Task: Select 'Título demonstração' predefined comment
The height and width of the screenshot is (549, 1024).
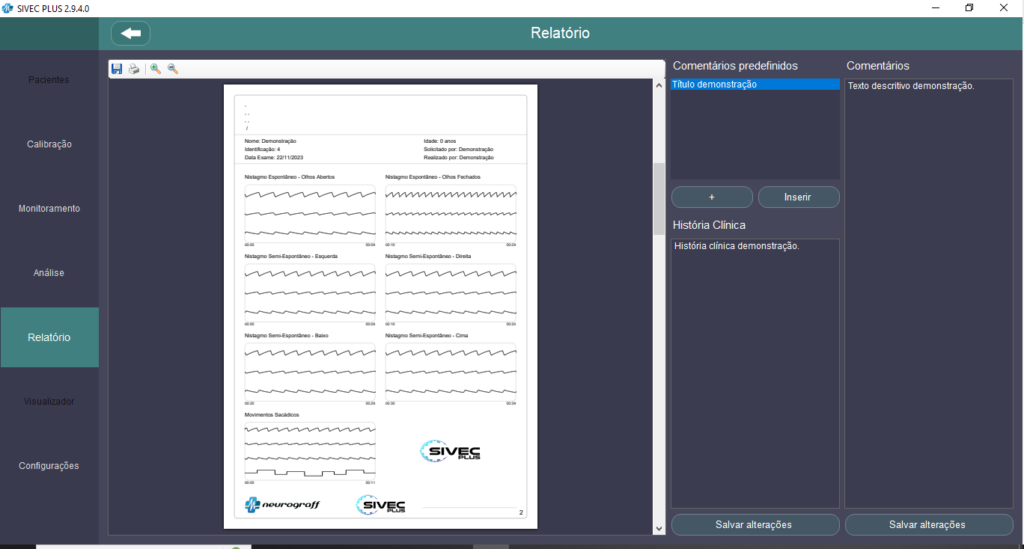Action: click(755, 85)
